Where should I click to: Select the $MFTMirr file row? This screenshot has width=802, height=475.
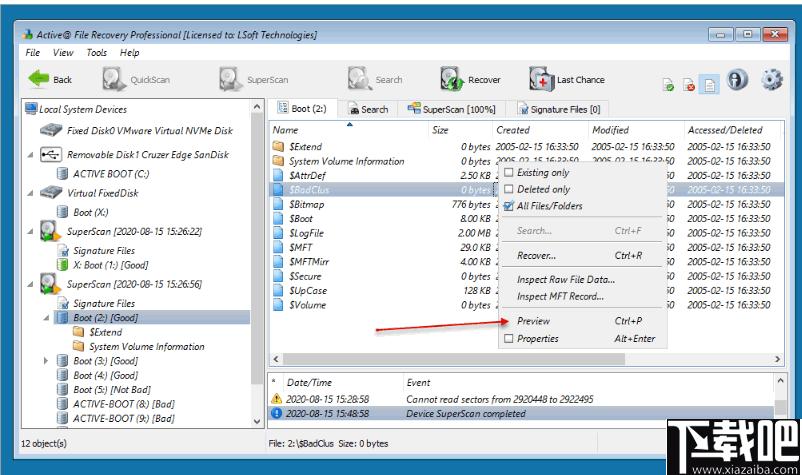[x=382, y=262]
